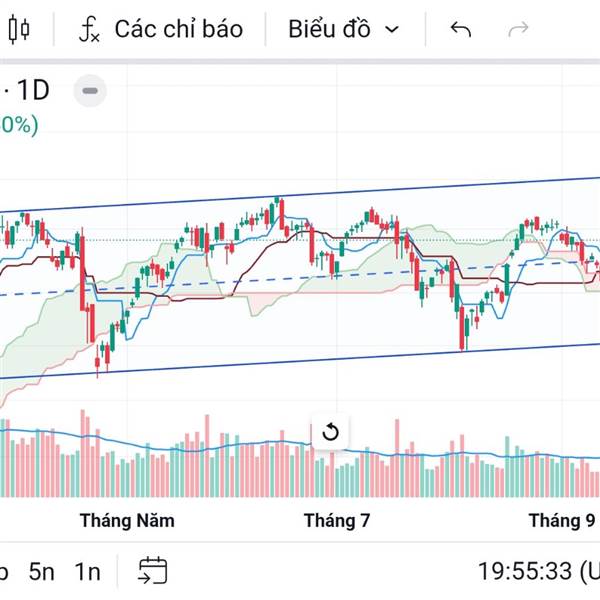Open the Các chỉ báo indicators menu
This screenshot has width=600, height=600.
pos(161,29)
